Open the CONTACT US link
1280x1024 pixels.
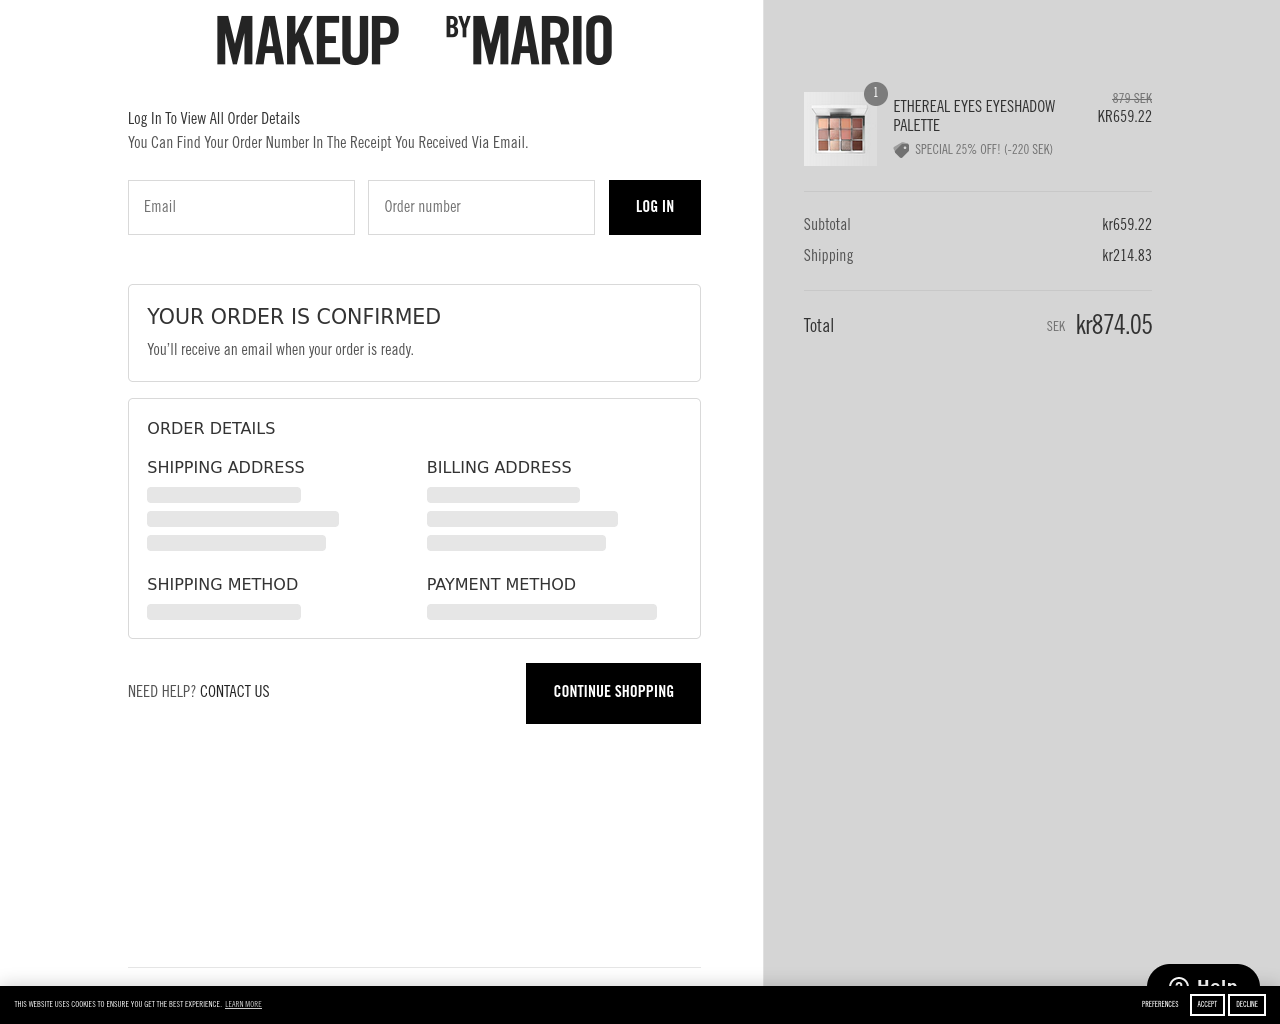[234, 692]
